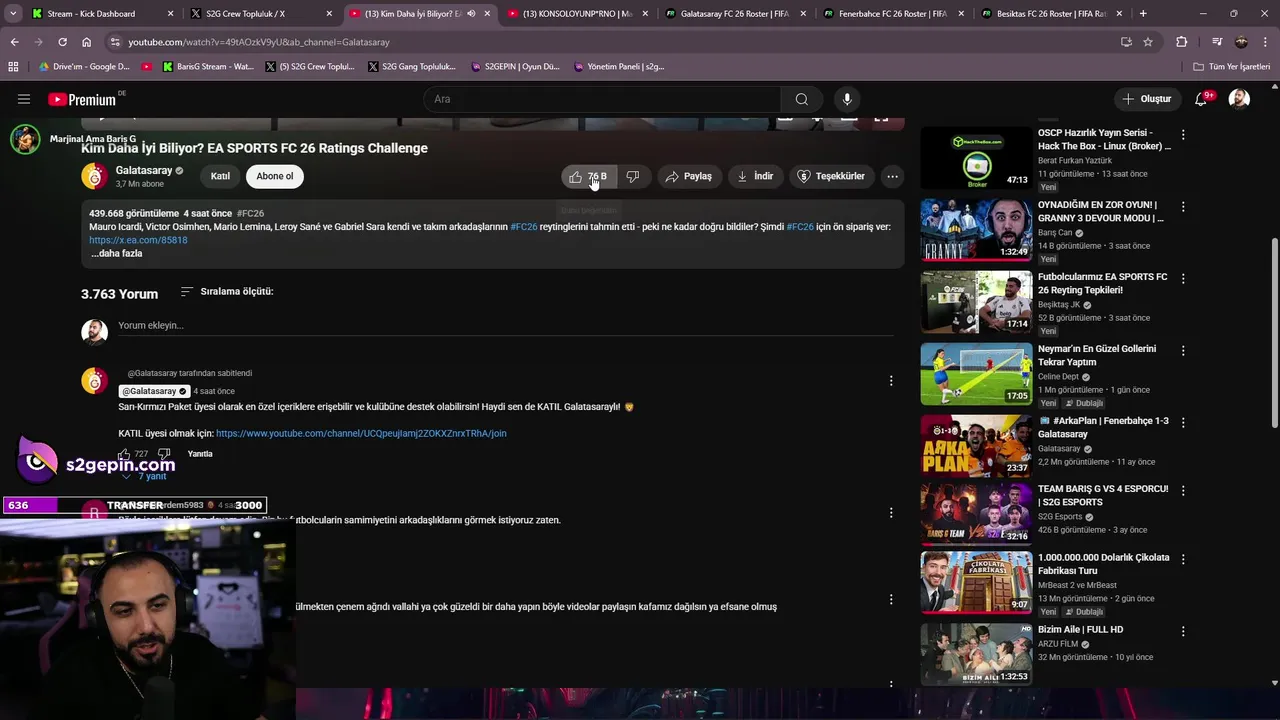Click the address bar URL
The height and width of the screenshot is (720, 1280).
point(259,42)
